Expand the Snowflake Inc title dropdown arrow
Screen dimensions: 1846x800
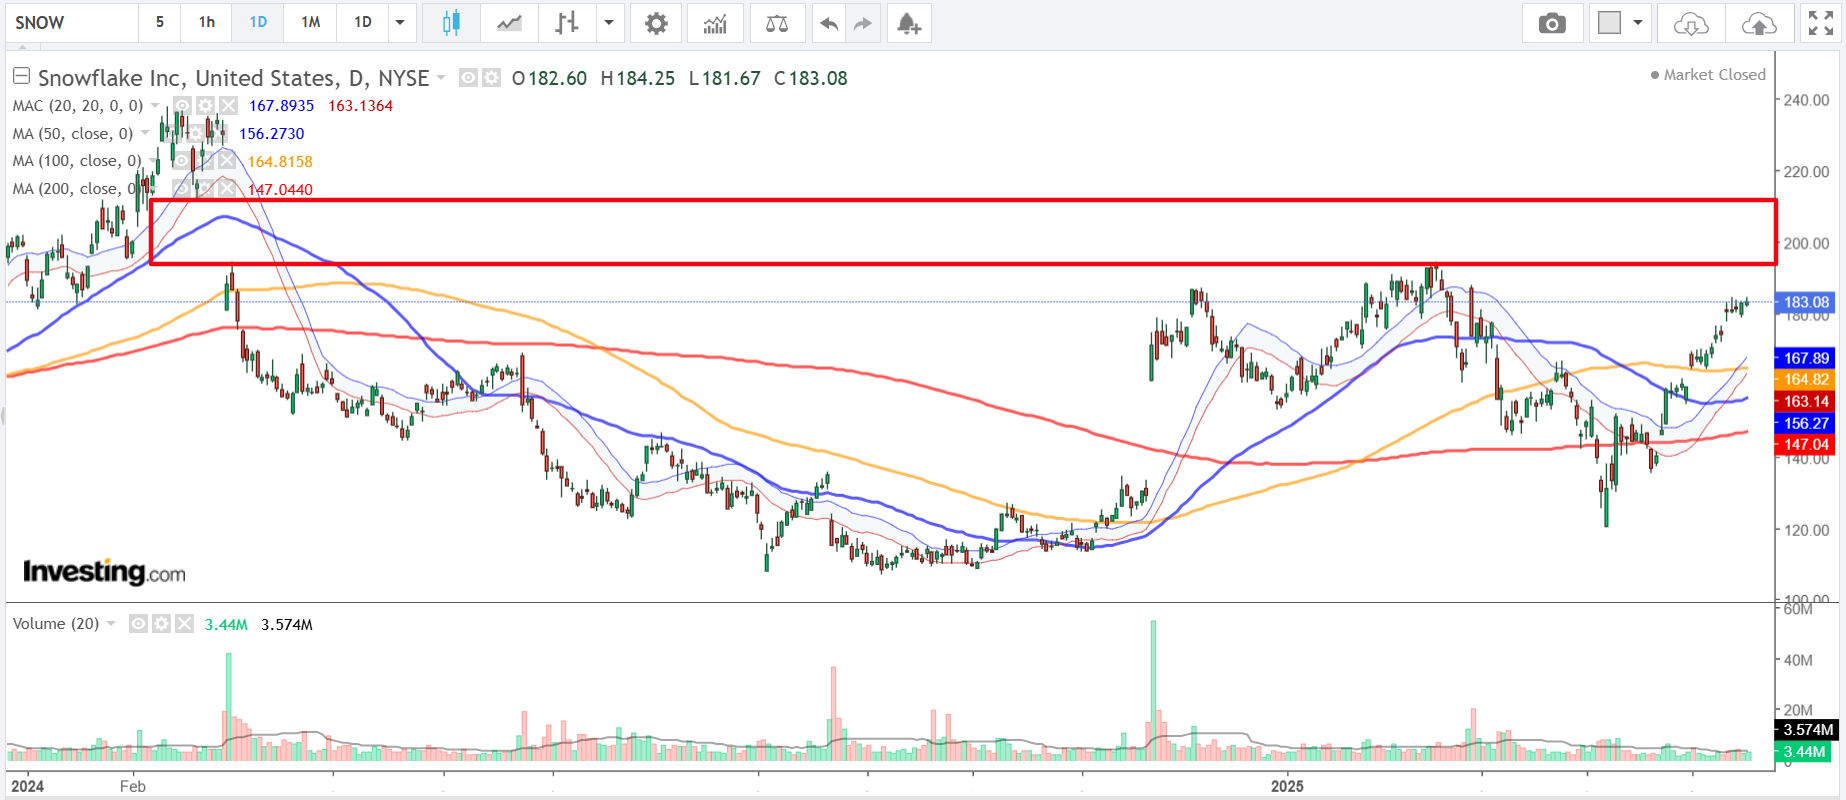click(x=441, y=78)
